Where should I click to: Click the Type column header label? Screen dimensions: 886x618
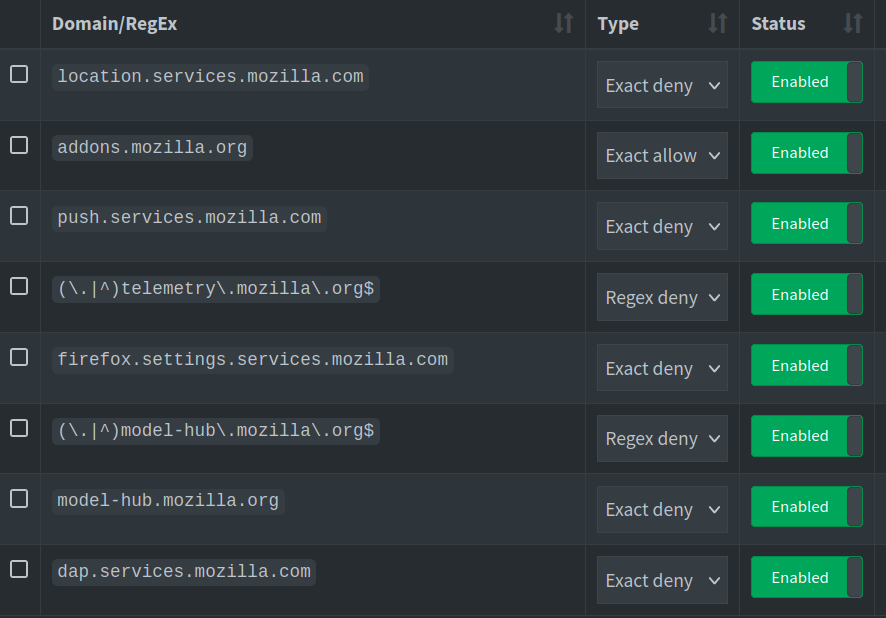[x=618, y=24]
